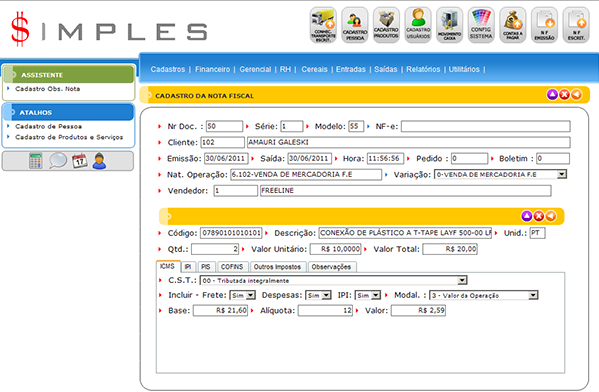Image resolution: width=599 pixels, height=392 pixels.
Task: Switch to the Observações tab
Action: pyautogui.click(x=331, y=267)
